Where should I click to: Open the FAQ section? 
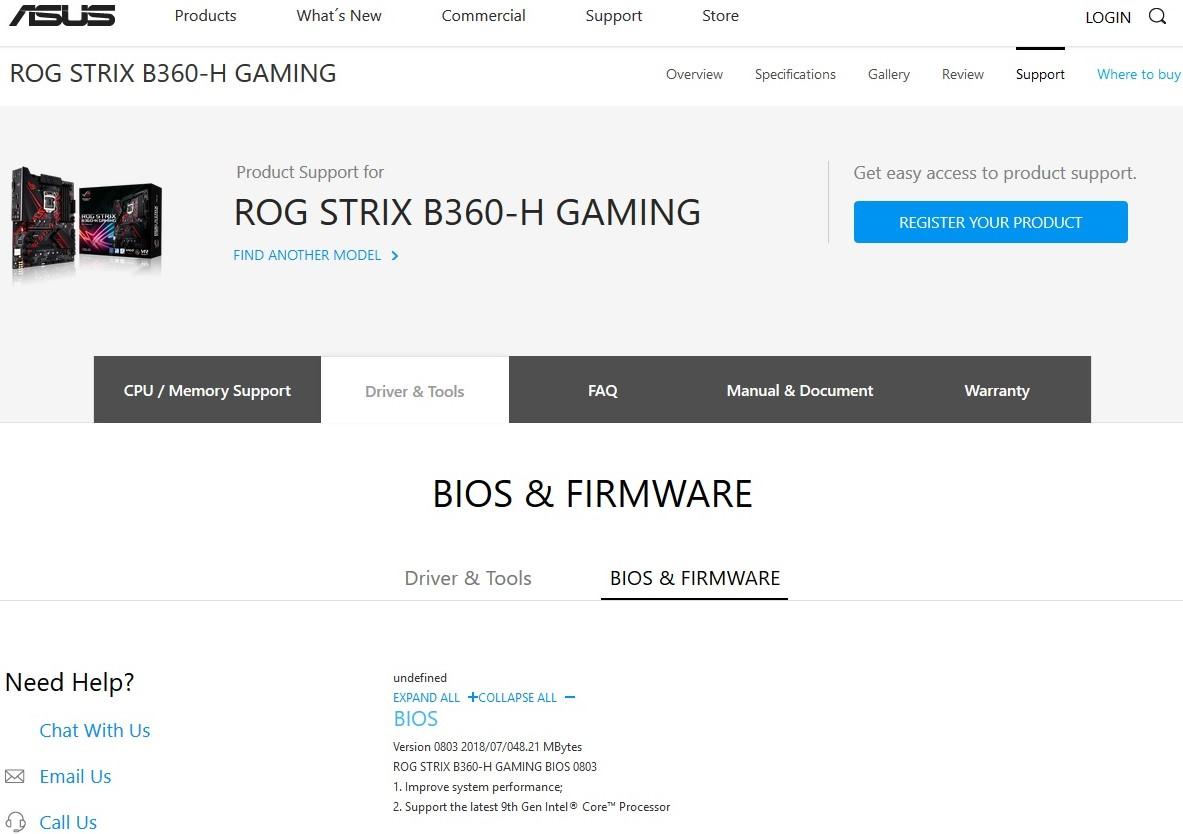coord(603,390)
